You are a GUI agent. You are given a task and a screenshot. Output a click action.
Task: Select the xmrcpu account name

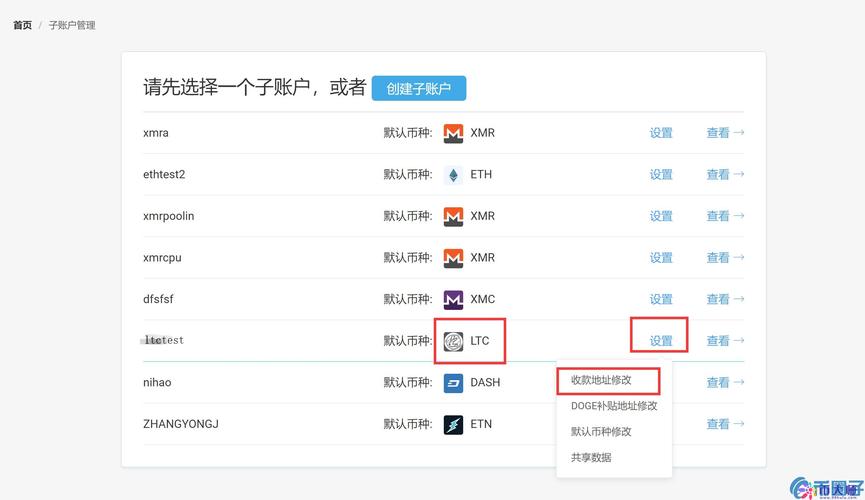click(x=162, y=258)
